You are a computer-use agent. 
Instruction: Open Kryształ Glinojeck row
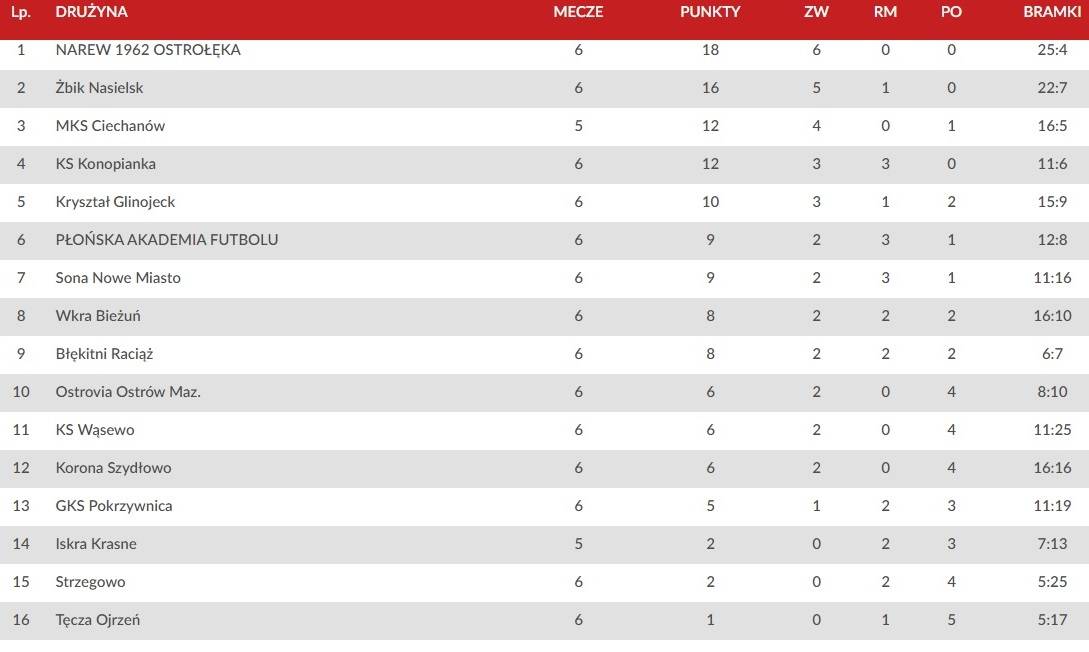tap(544, 202)
